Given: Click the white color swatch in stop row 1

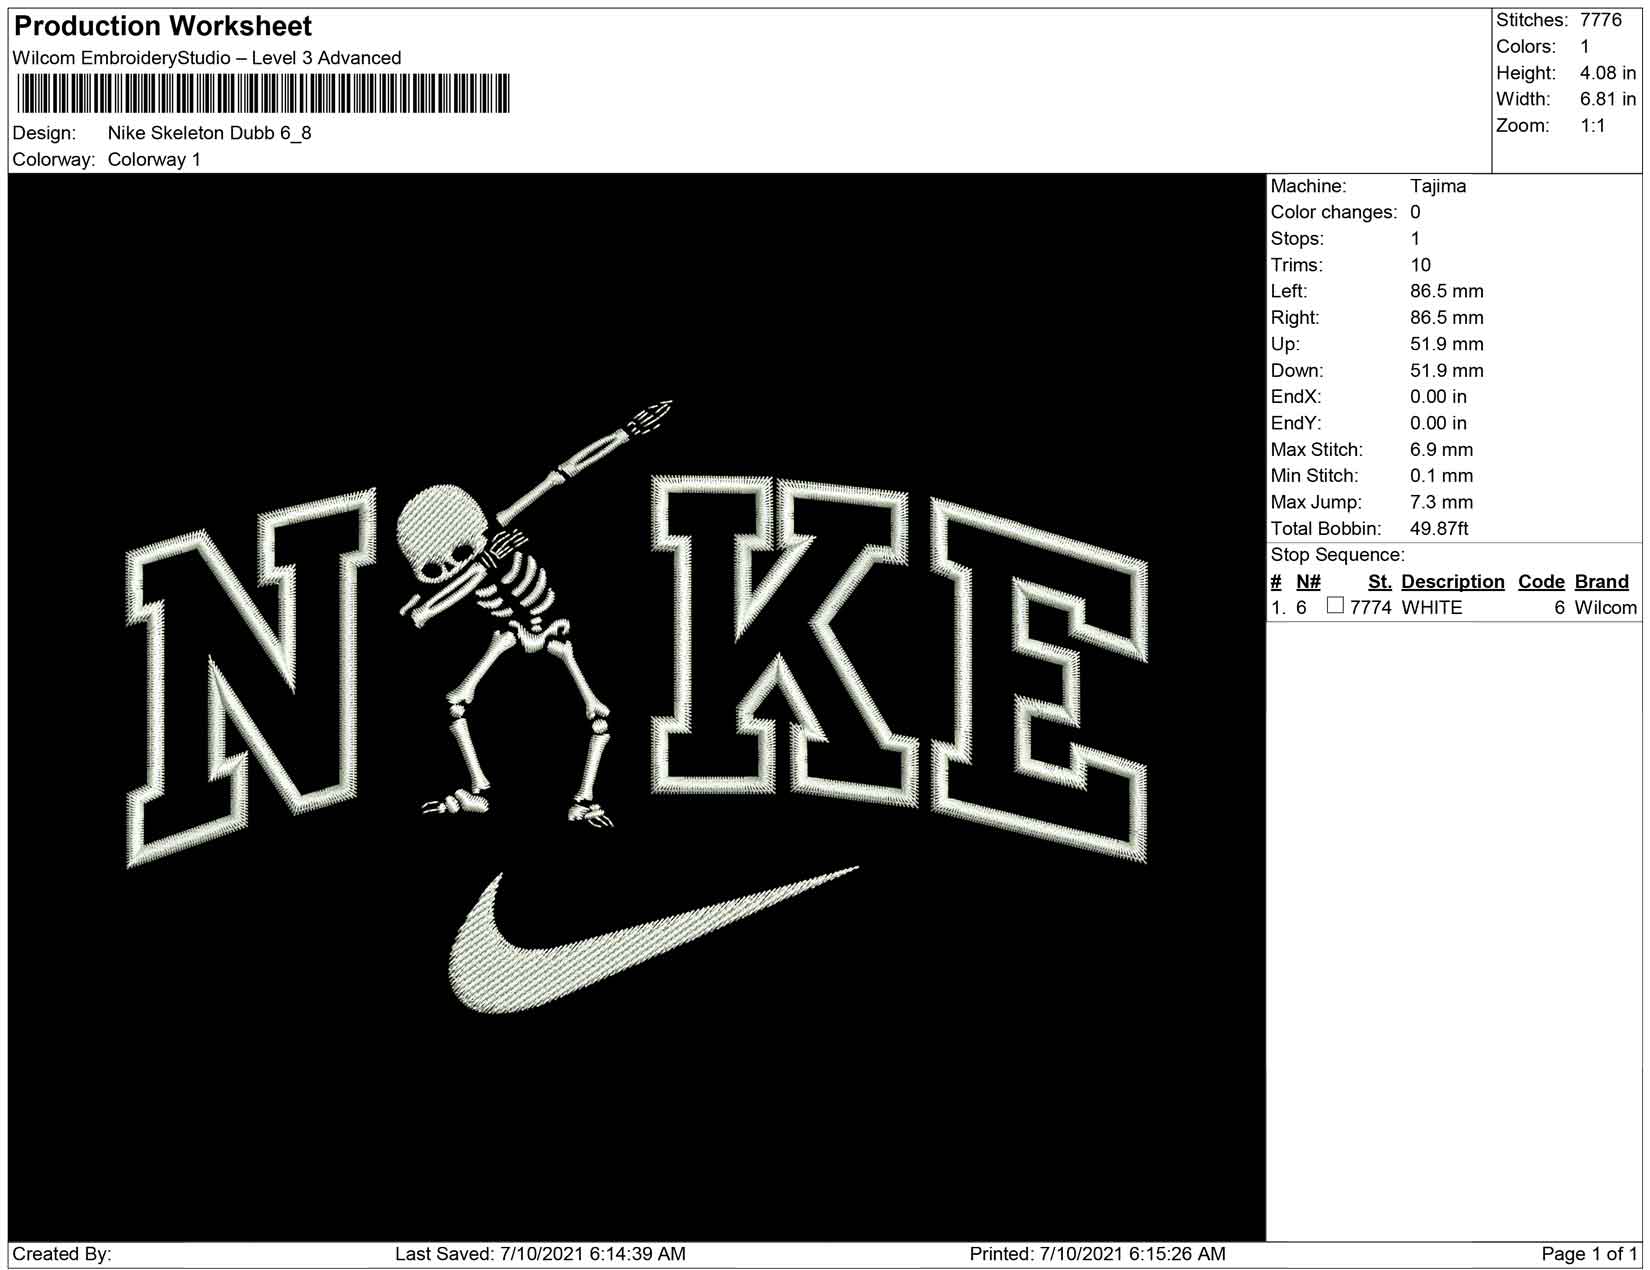Looking at the screenshot, I should tap(1335, 606).
